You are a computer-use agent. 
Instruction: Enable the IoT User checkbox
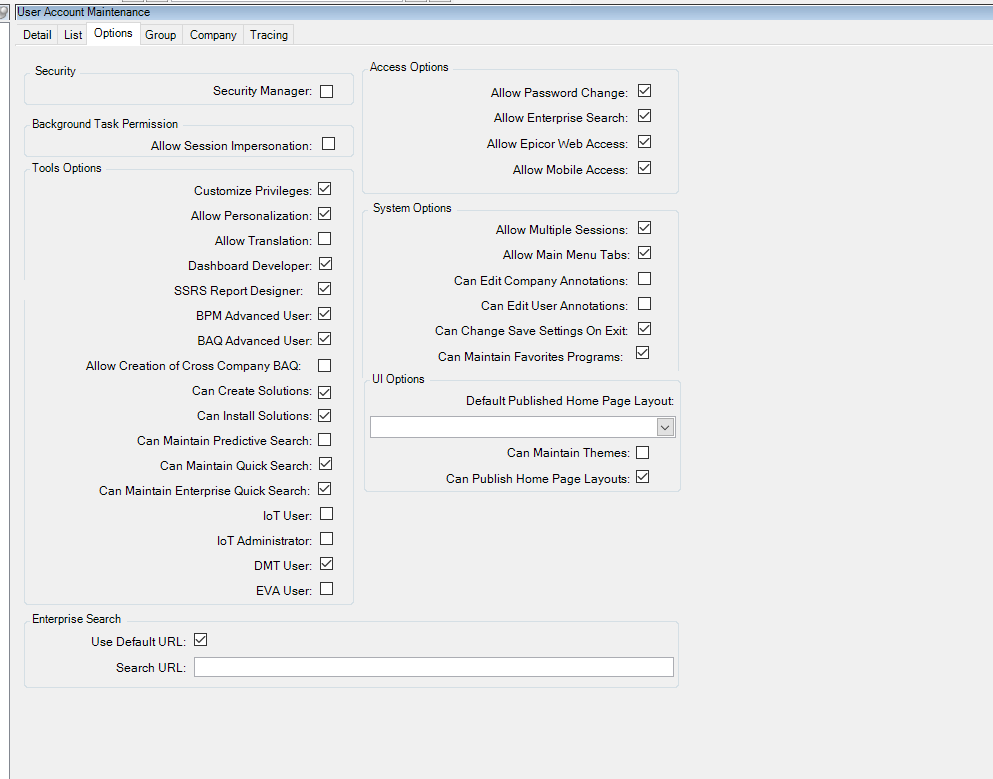(327, 514)
